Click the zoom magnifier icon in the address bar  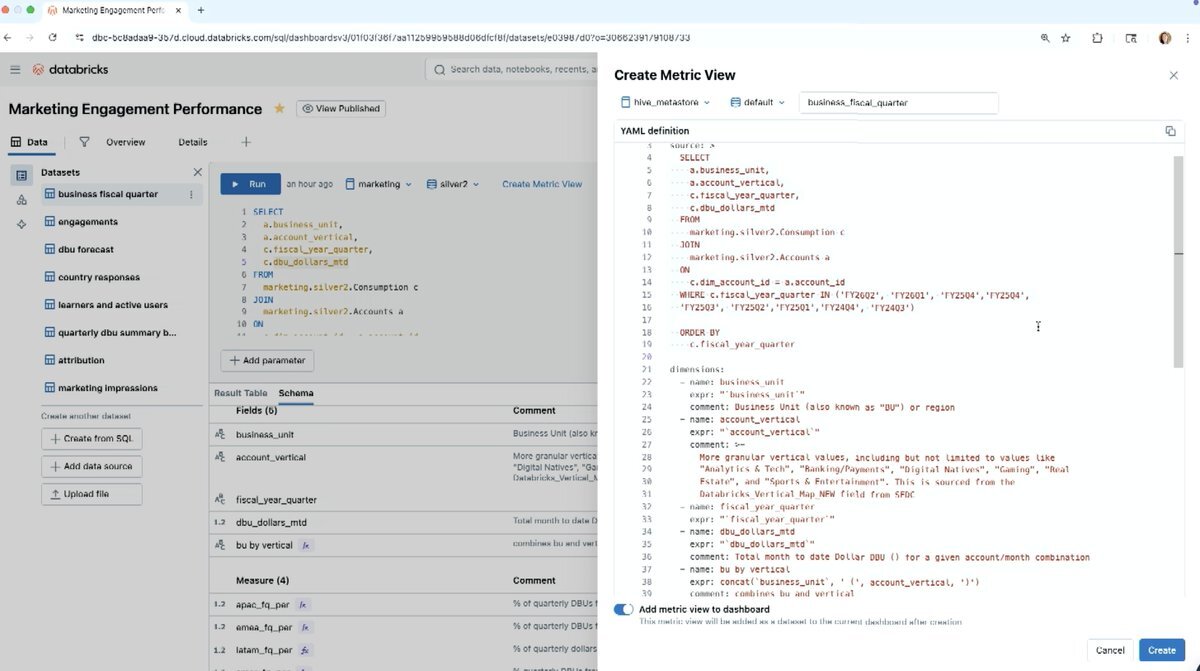1045,38
